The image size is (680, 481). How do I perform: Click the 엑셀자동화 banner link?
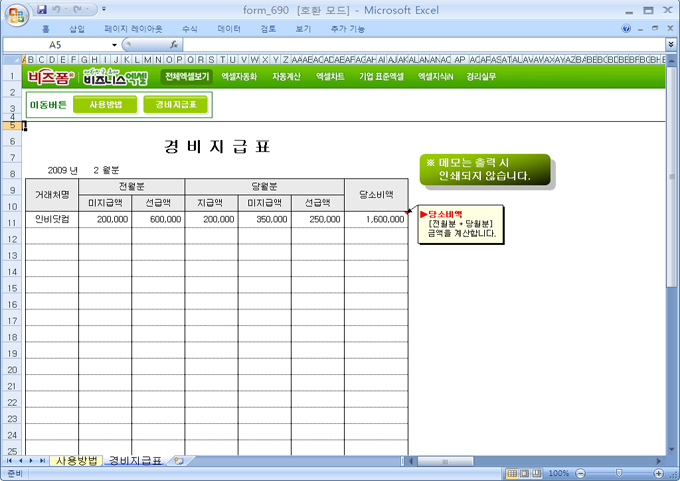click(x=239, y=77)
